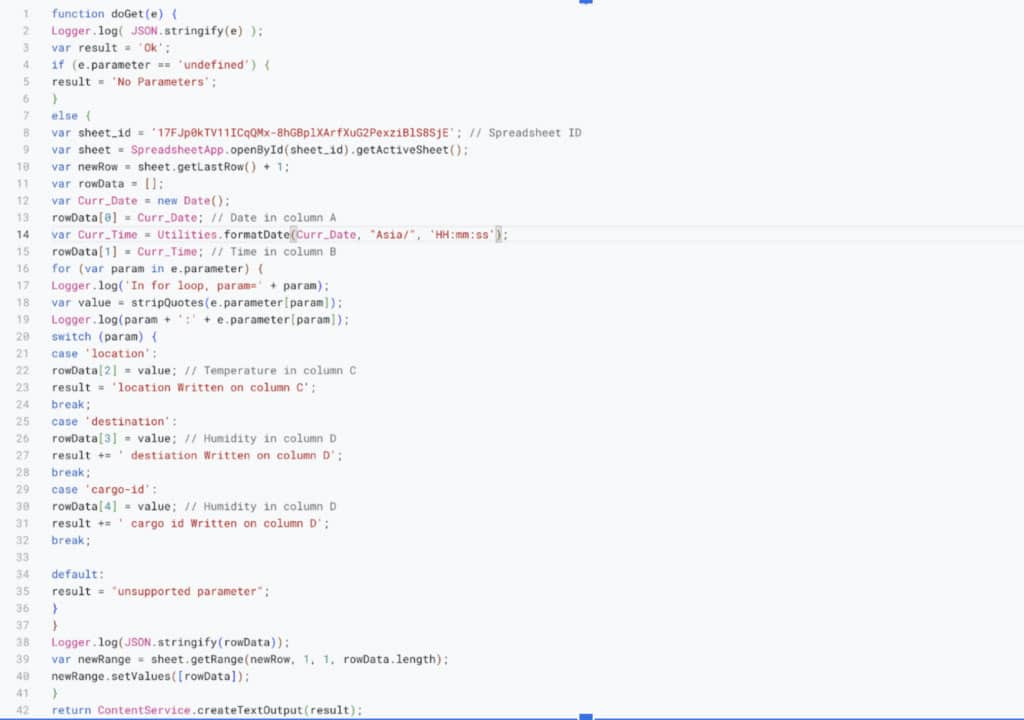
Task: Click the top blue selection handle
Action: click(586, 2)
